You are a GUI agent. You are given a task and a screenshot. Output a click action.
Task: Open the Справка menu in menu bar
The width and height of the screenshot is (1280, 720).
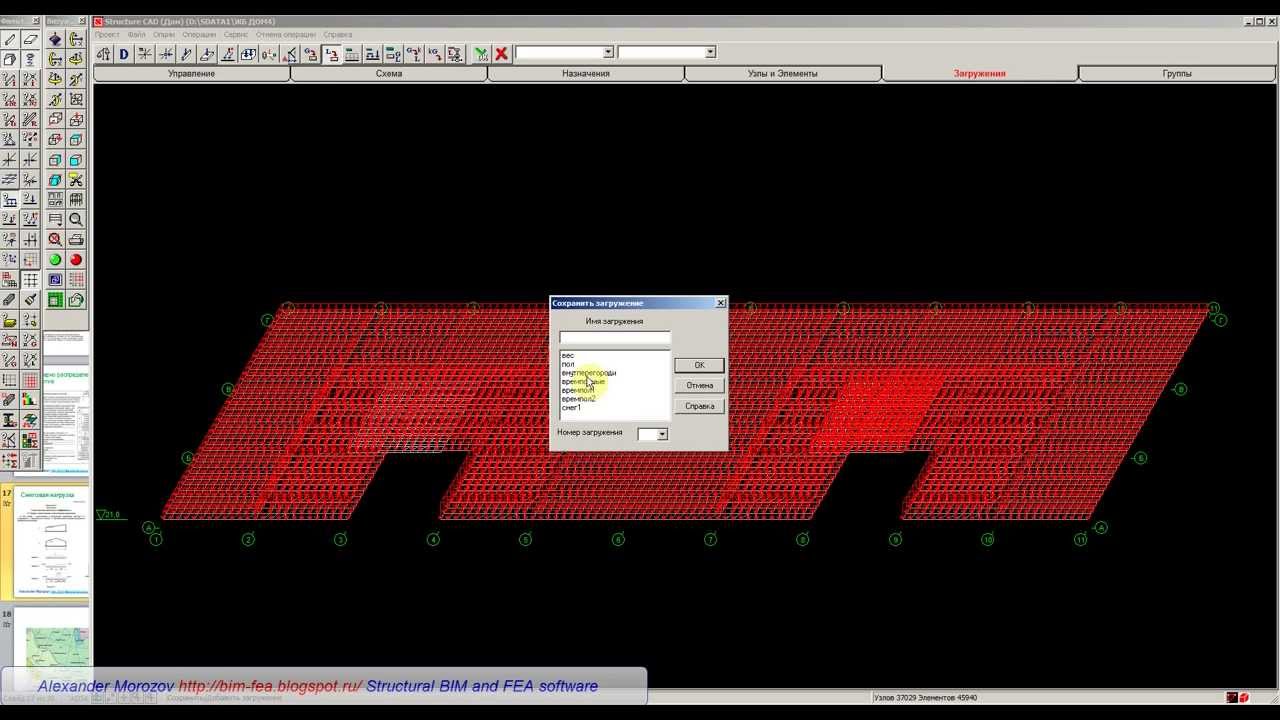pos(337,34)
